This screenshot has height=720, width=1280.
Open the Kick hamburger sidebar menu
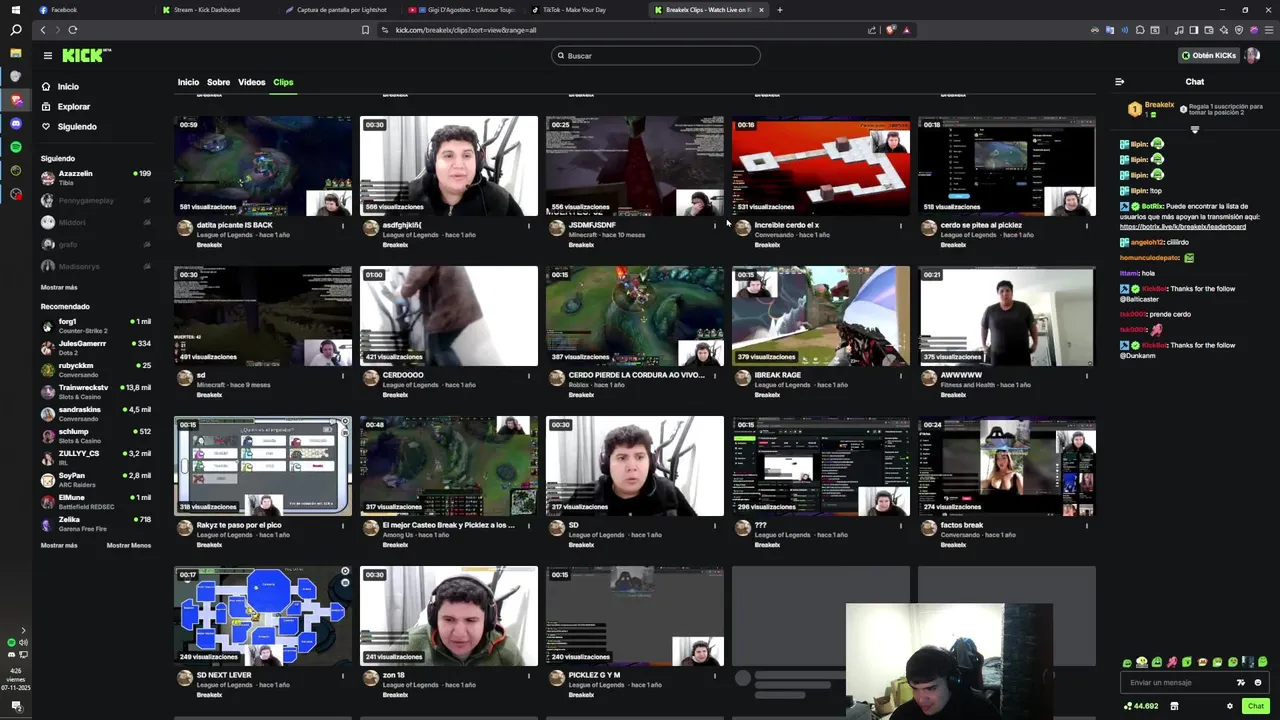pos(47,56)
